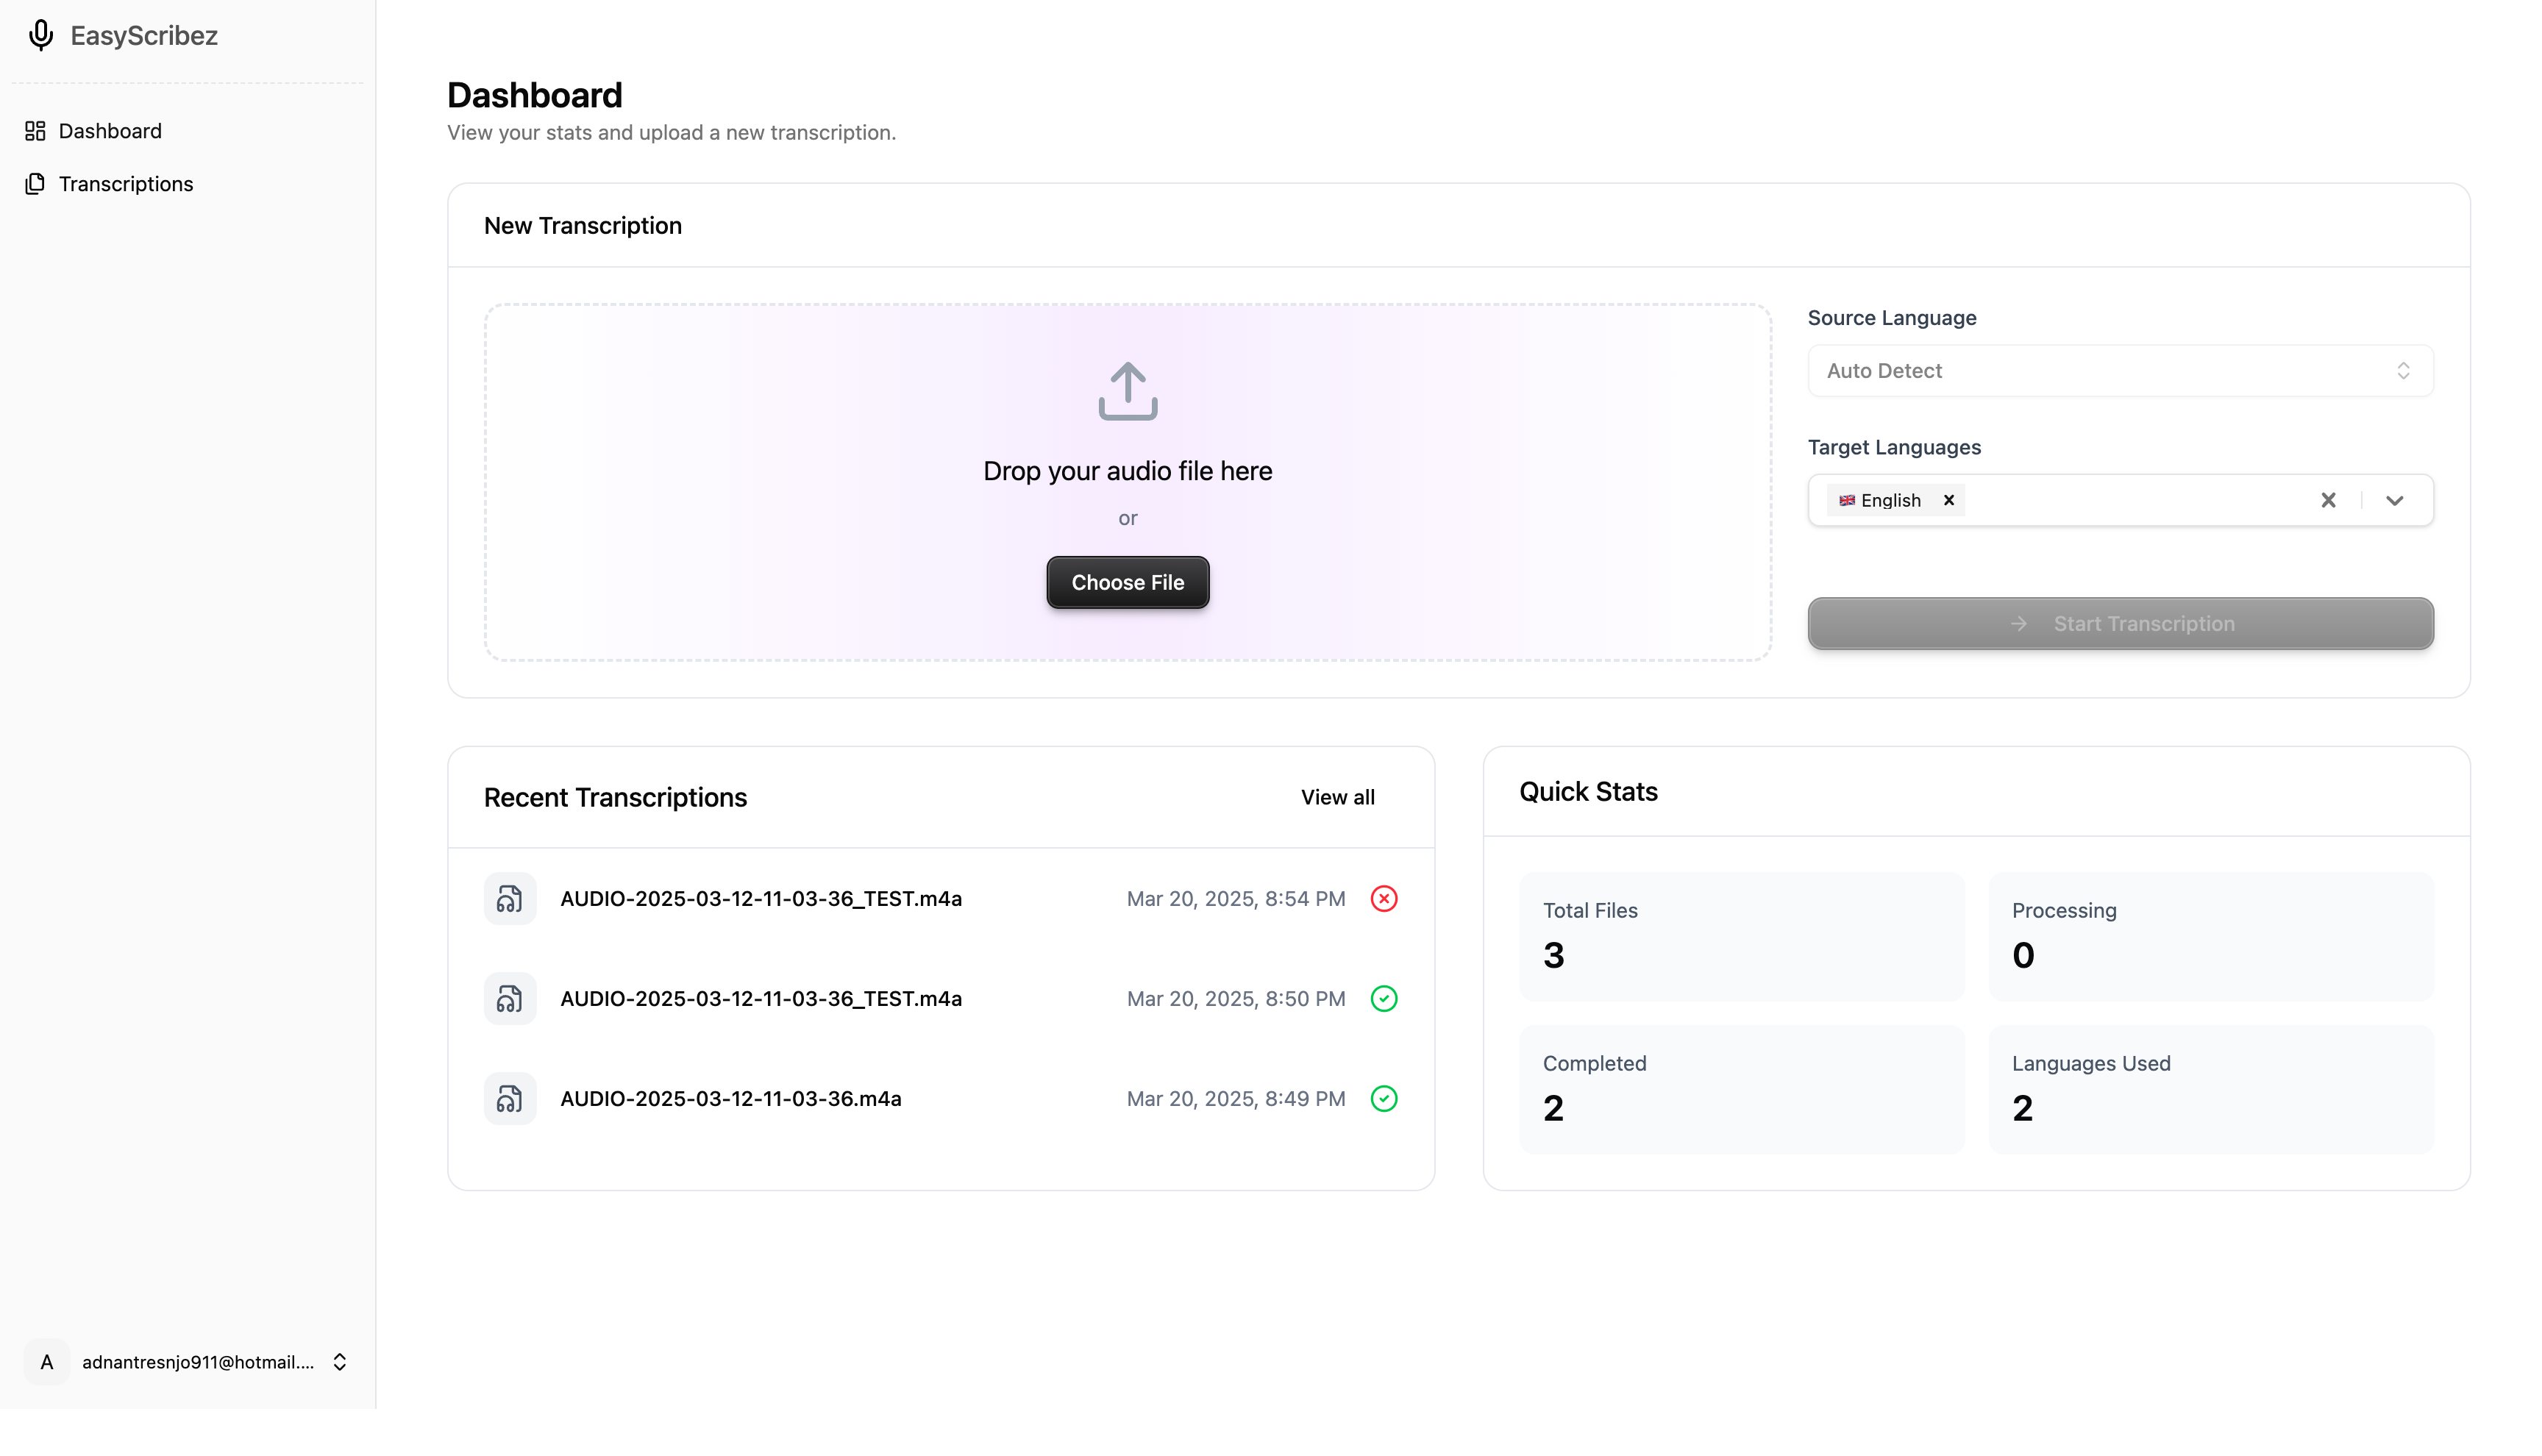Click audio file icon of the 8:50 PM transcription
This screenshot has height=1456, width=2542.
(510, 998)
